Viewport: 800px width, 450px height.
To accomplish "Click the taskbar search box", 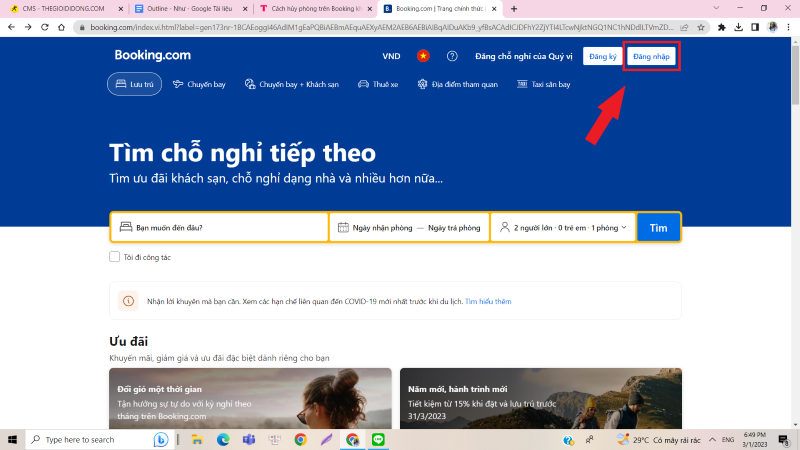I will tap(99, 440).
